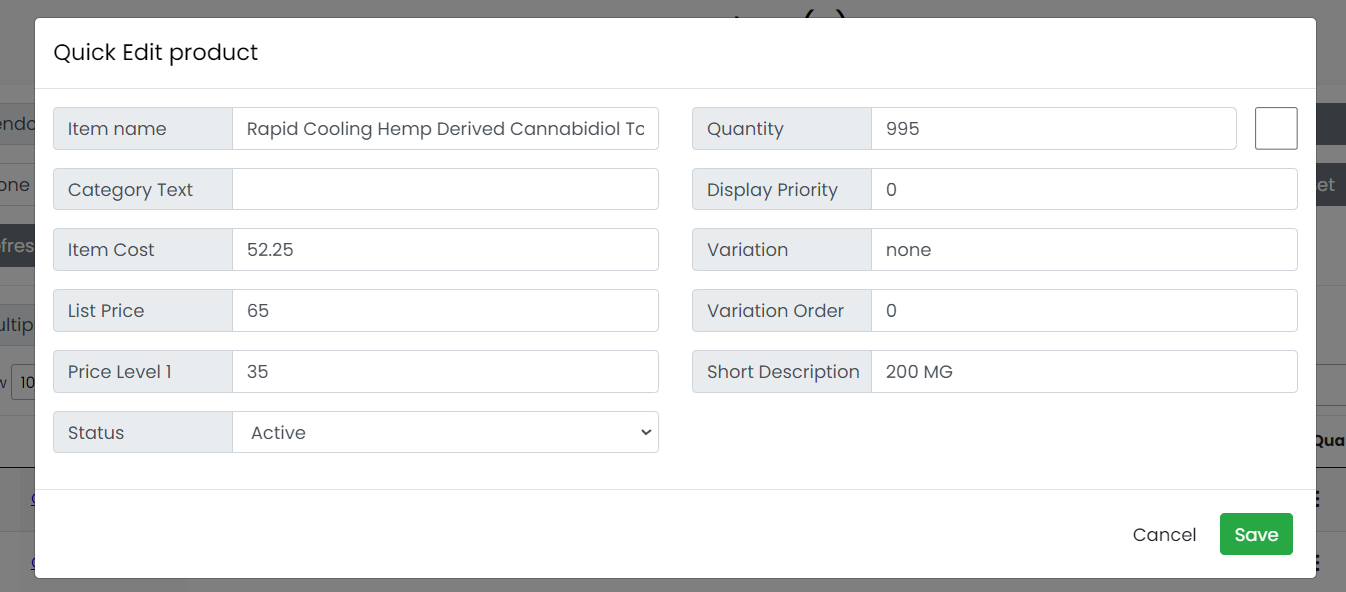Open the Status dropdown showing Active

pyautogui.click(x=445, y=432)
